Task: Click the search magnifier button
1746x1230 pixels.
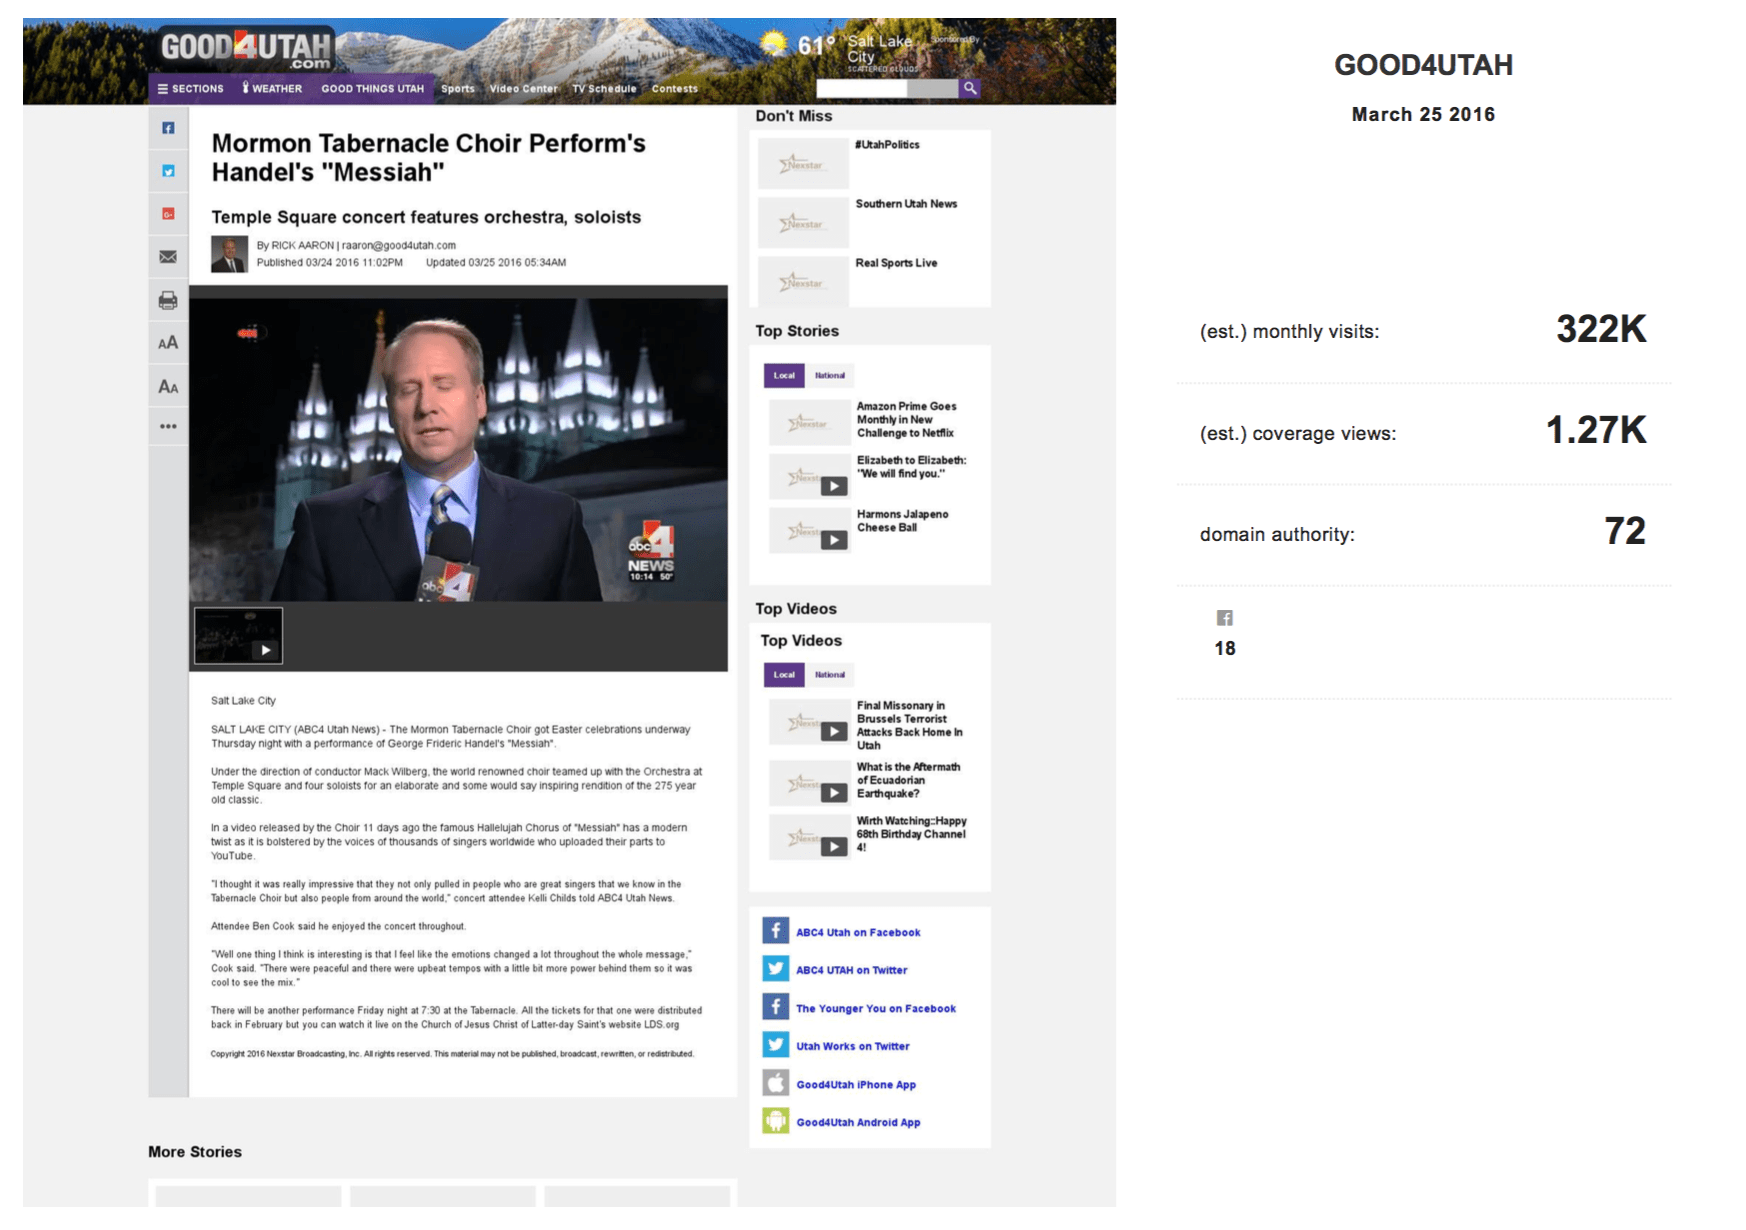Action: point(969,88)
